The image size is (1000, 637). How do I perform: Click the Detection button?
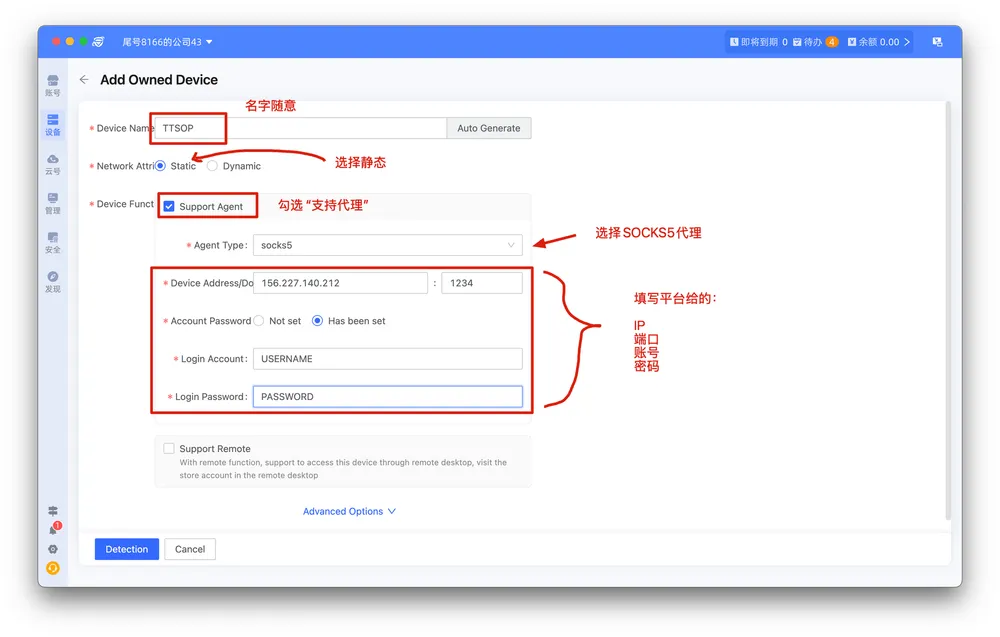tap(127, 549)
